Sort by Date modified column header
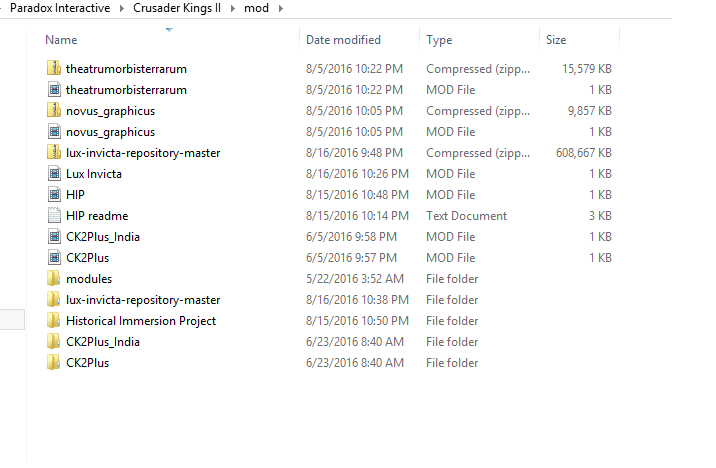 tap(343, 40)
